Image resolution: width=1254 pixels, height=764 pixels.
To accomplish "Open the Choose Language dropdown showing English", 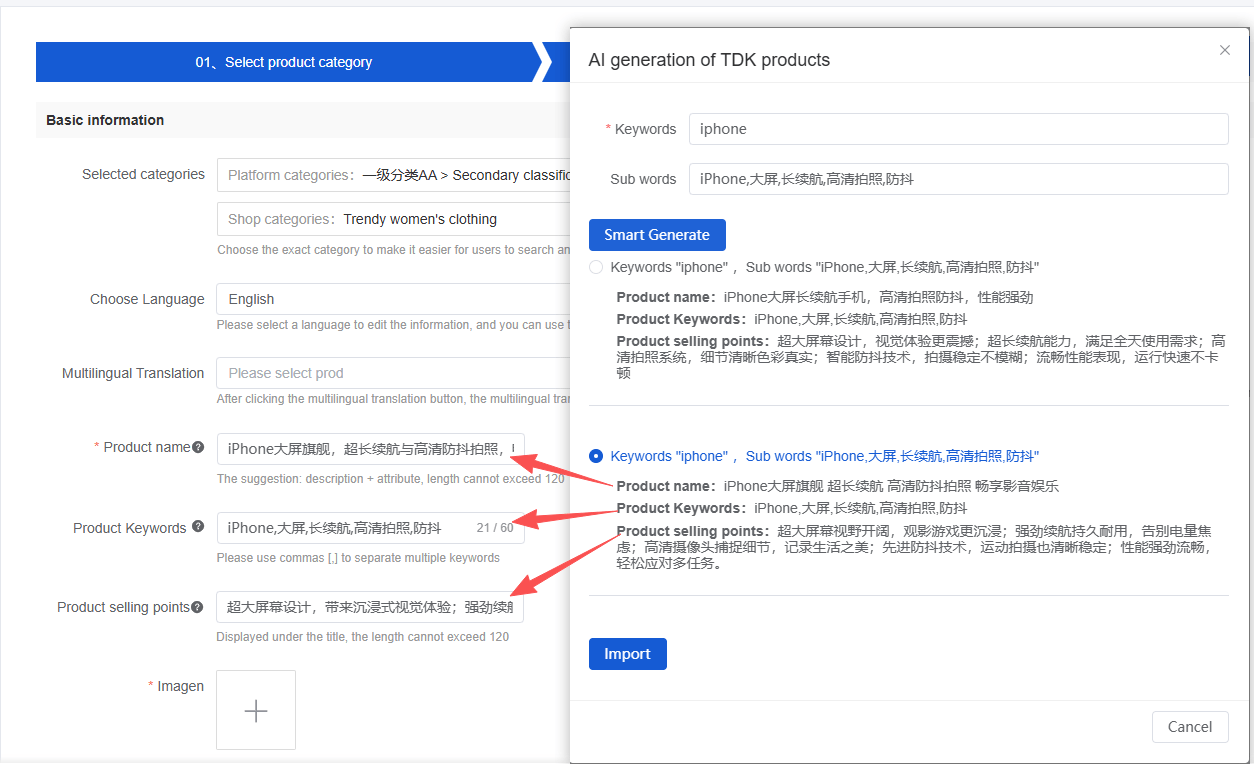I will coord(394,299).
